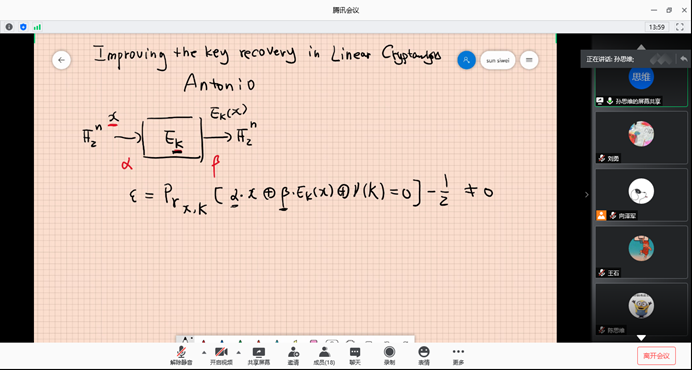Open the Share Screen (共享屏幕) option
The width and height of the screenshot is (692, 370).
click(x=259, y=356)
